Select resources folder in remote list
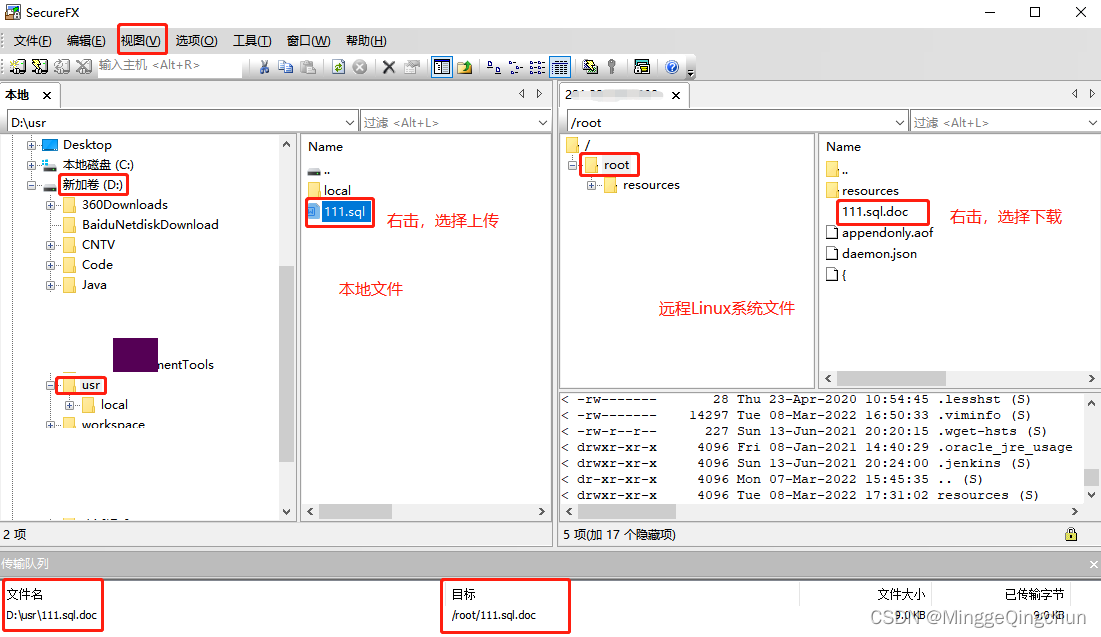The height and width of the screenshot is (637, 1101). click(870, 190)
